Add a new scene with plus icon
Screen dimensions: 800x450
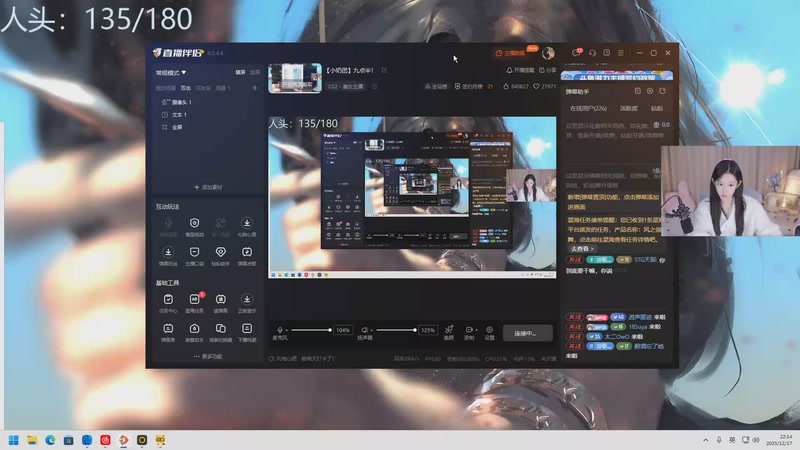pyautogui.click(x=255, y=88)
